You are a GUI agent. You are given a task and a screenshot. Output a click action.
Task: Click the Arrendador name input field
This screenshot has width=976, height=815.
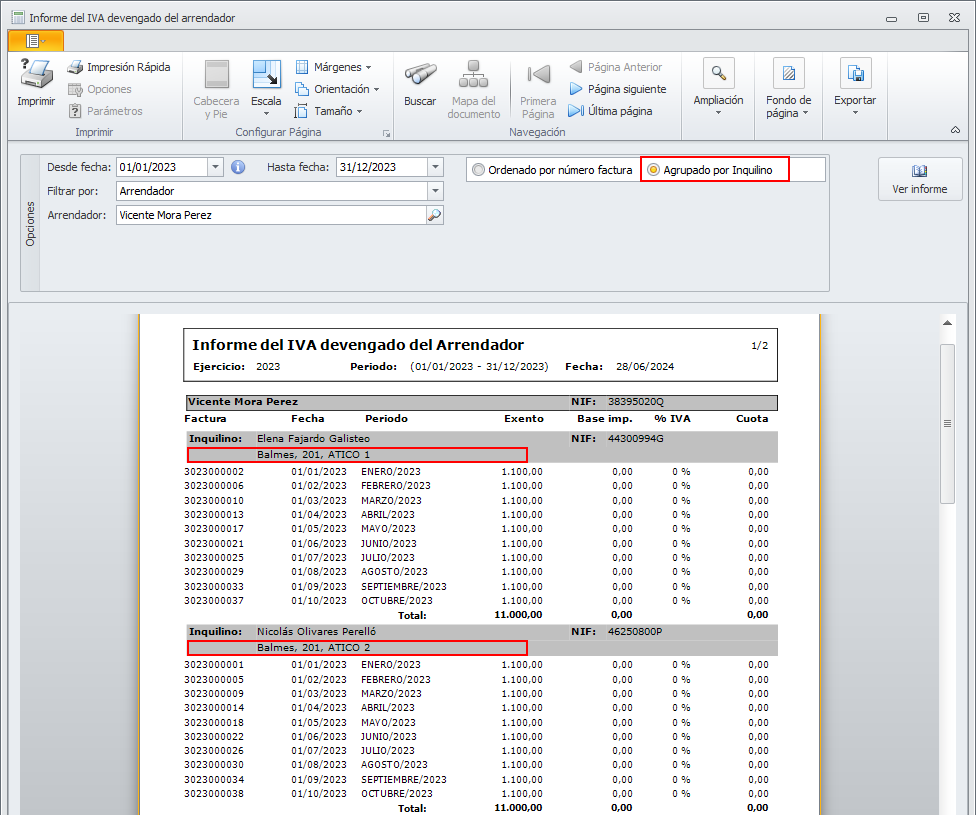click(x=270, y=214)
